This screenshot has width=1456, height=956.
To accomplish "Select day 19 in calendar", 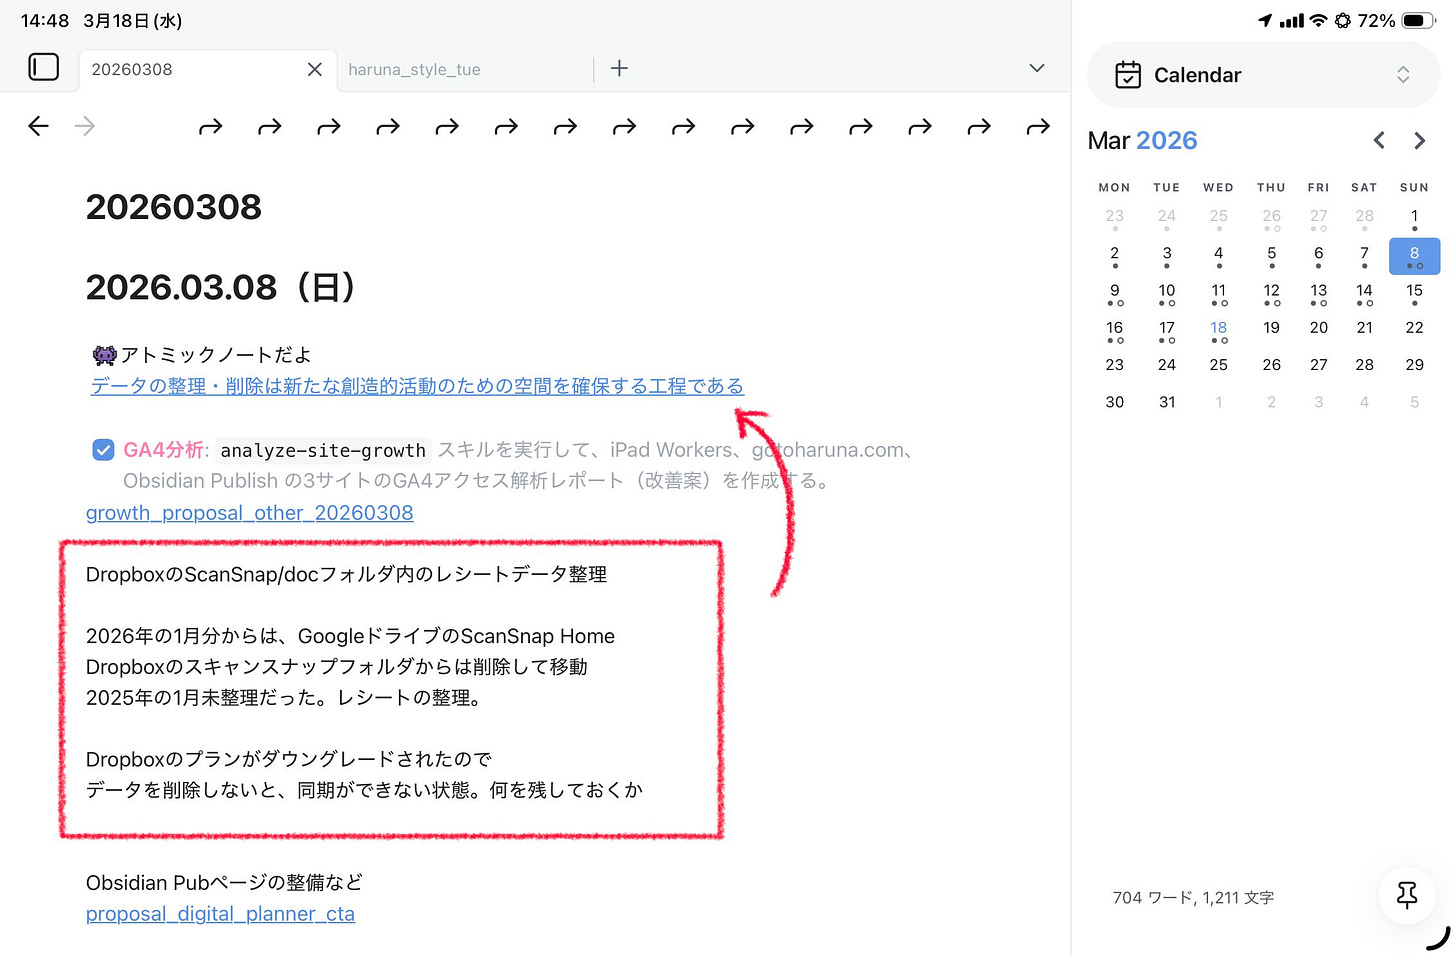I will point(1271,328).
